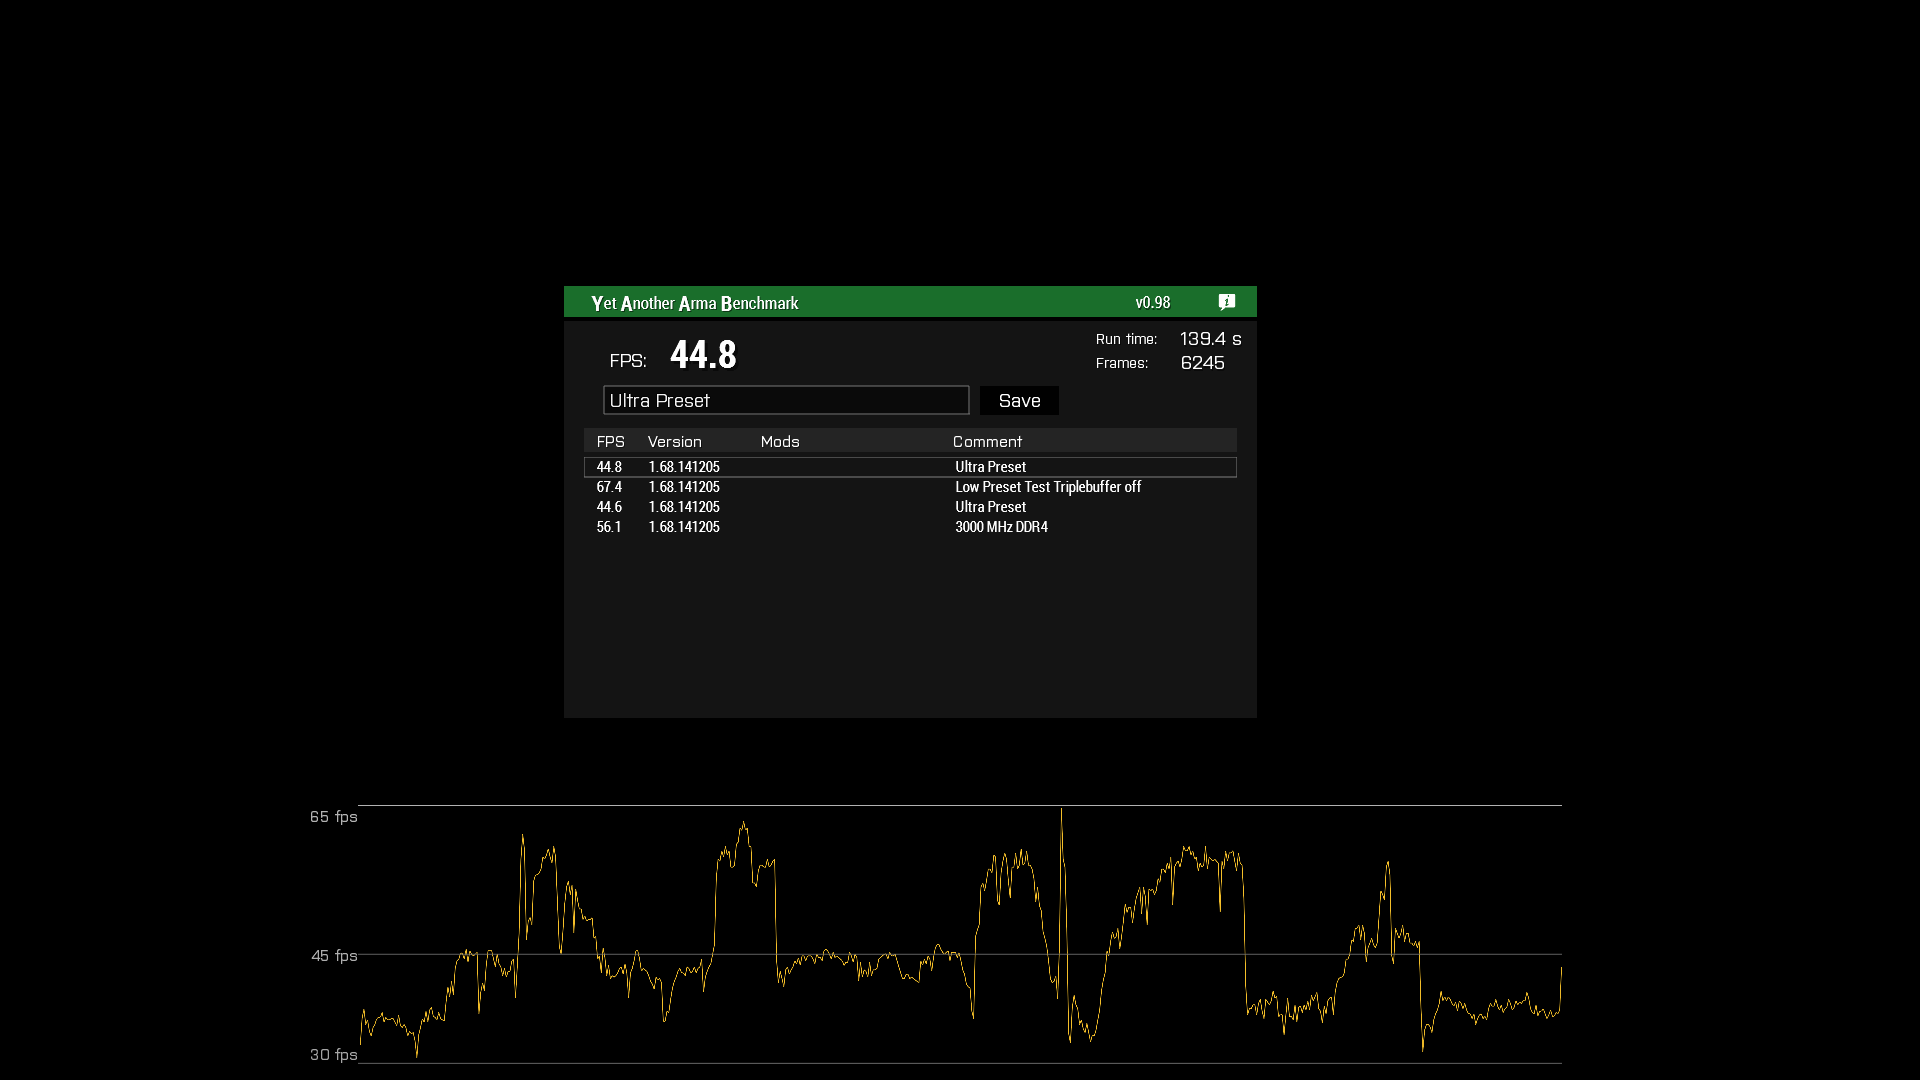Select the highlighted 44.8 FPS result row
The width and height of the screenshot is (1920, 1080).
[910, 467]
